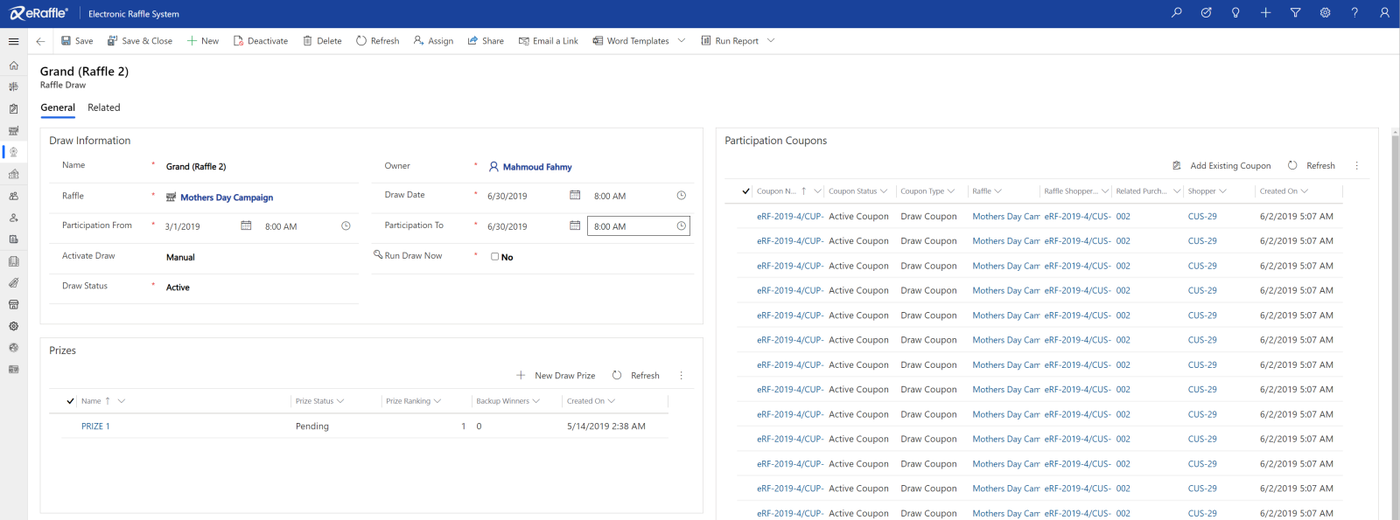
Task: Expand the Word Templates dropdown arrow
Action: pos(682,41)
